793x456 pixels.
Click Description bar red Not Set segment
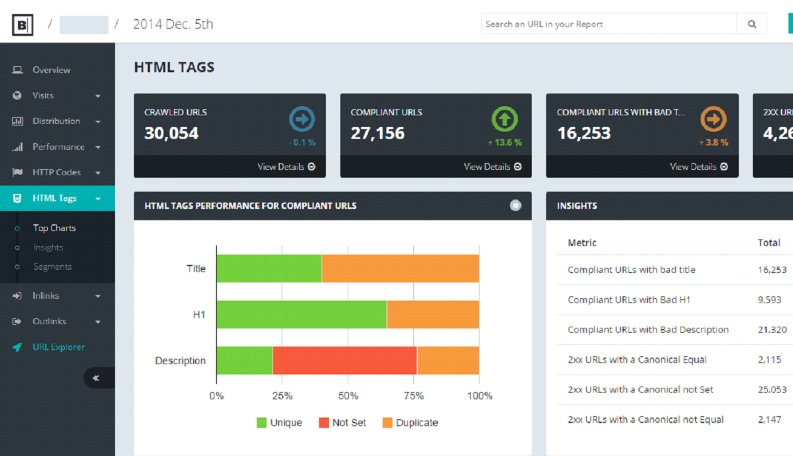click(345, 360)
